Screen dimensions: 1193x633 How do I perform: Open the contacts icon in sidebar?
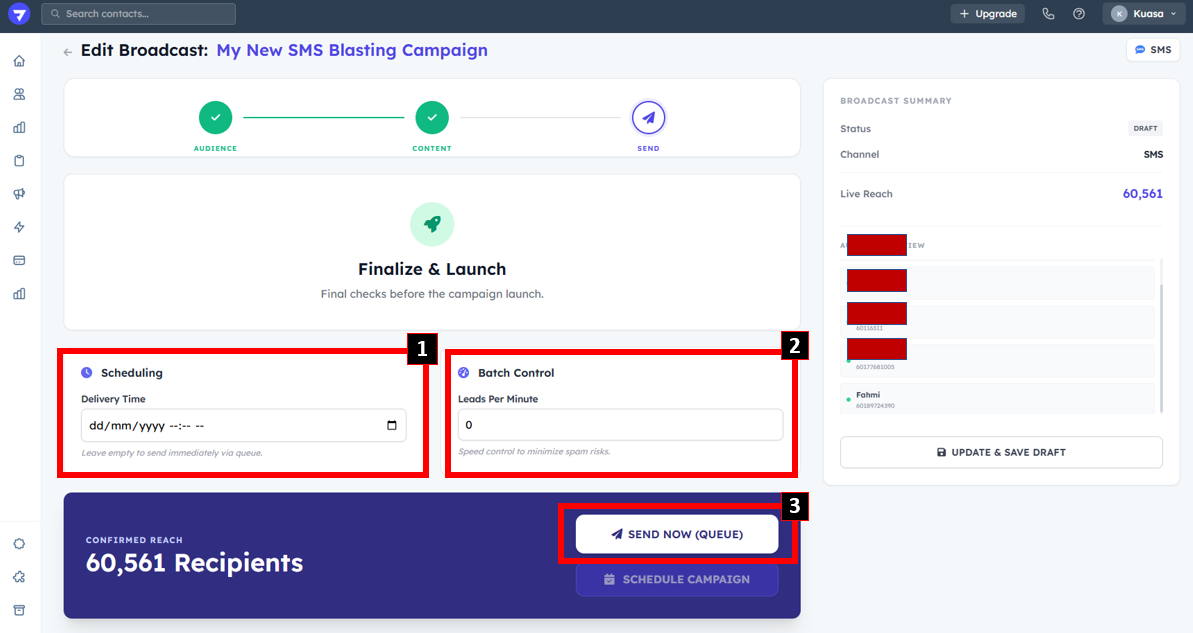click(x=19, y=94)
